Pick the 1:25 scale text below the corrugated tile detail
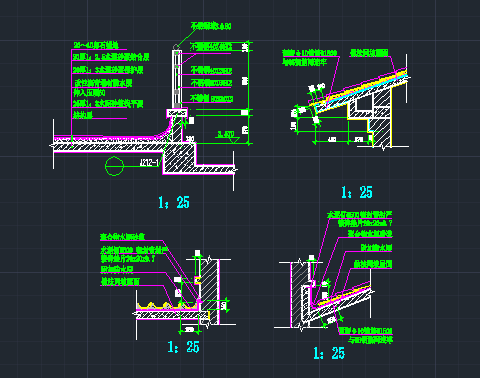The height and width of the screenshot is (378, 480). 183,347
